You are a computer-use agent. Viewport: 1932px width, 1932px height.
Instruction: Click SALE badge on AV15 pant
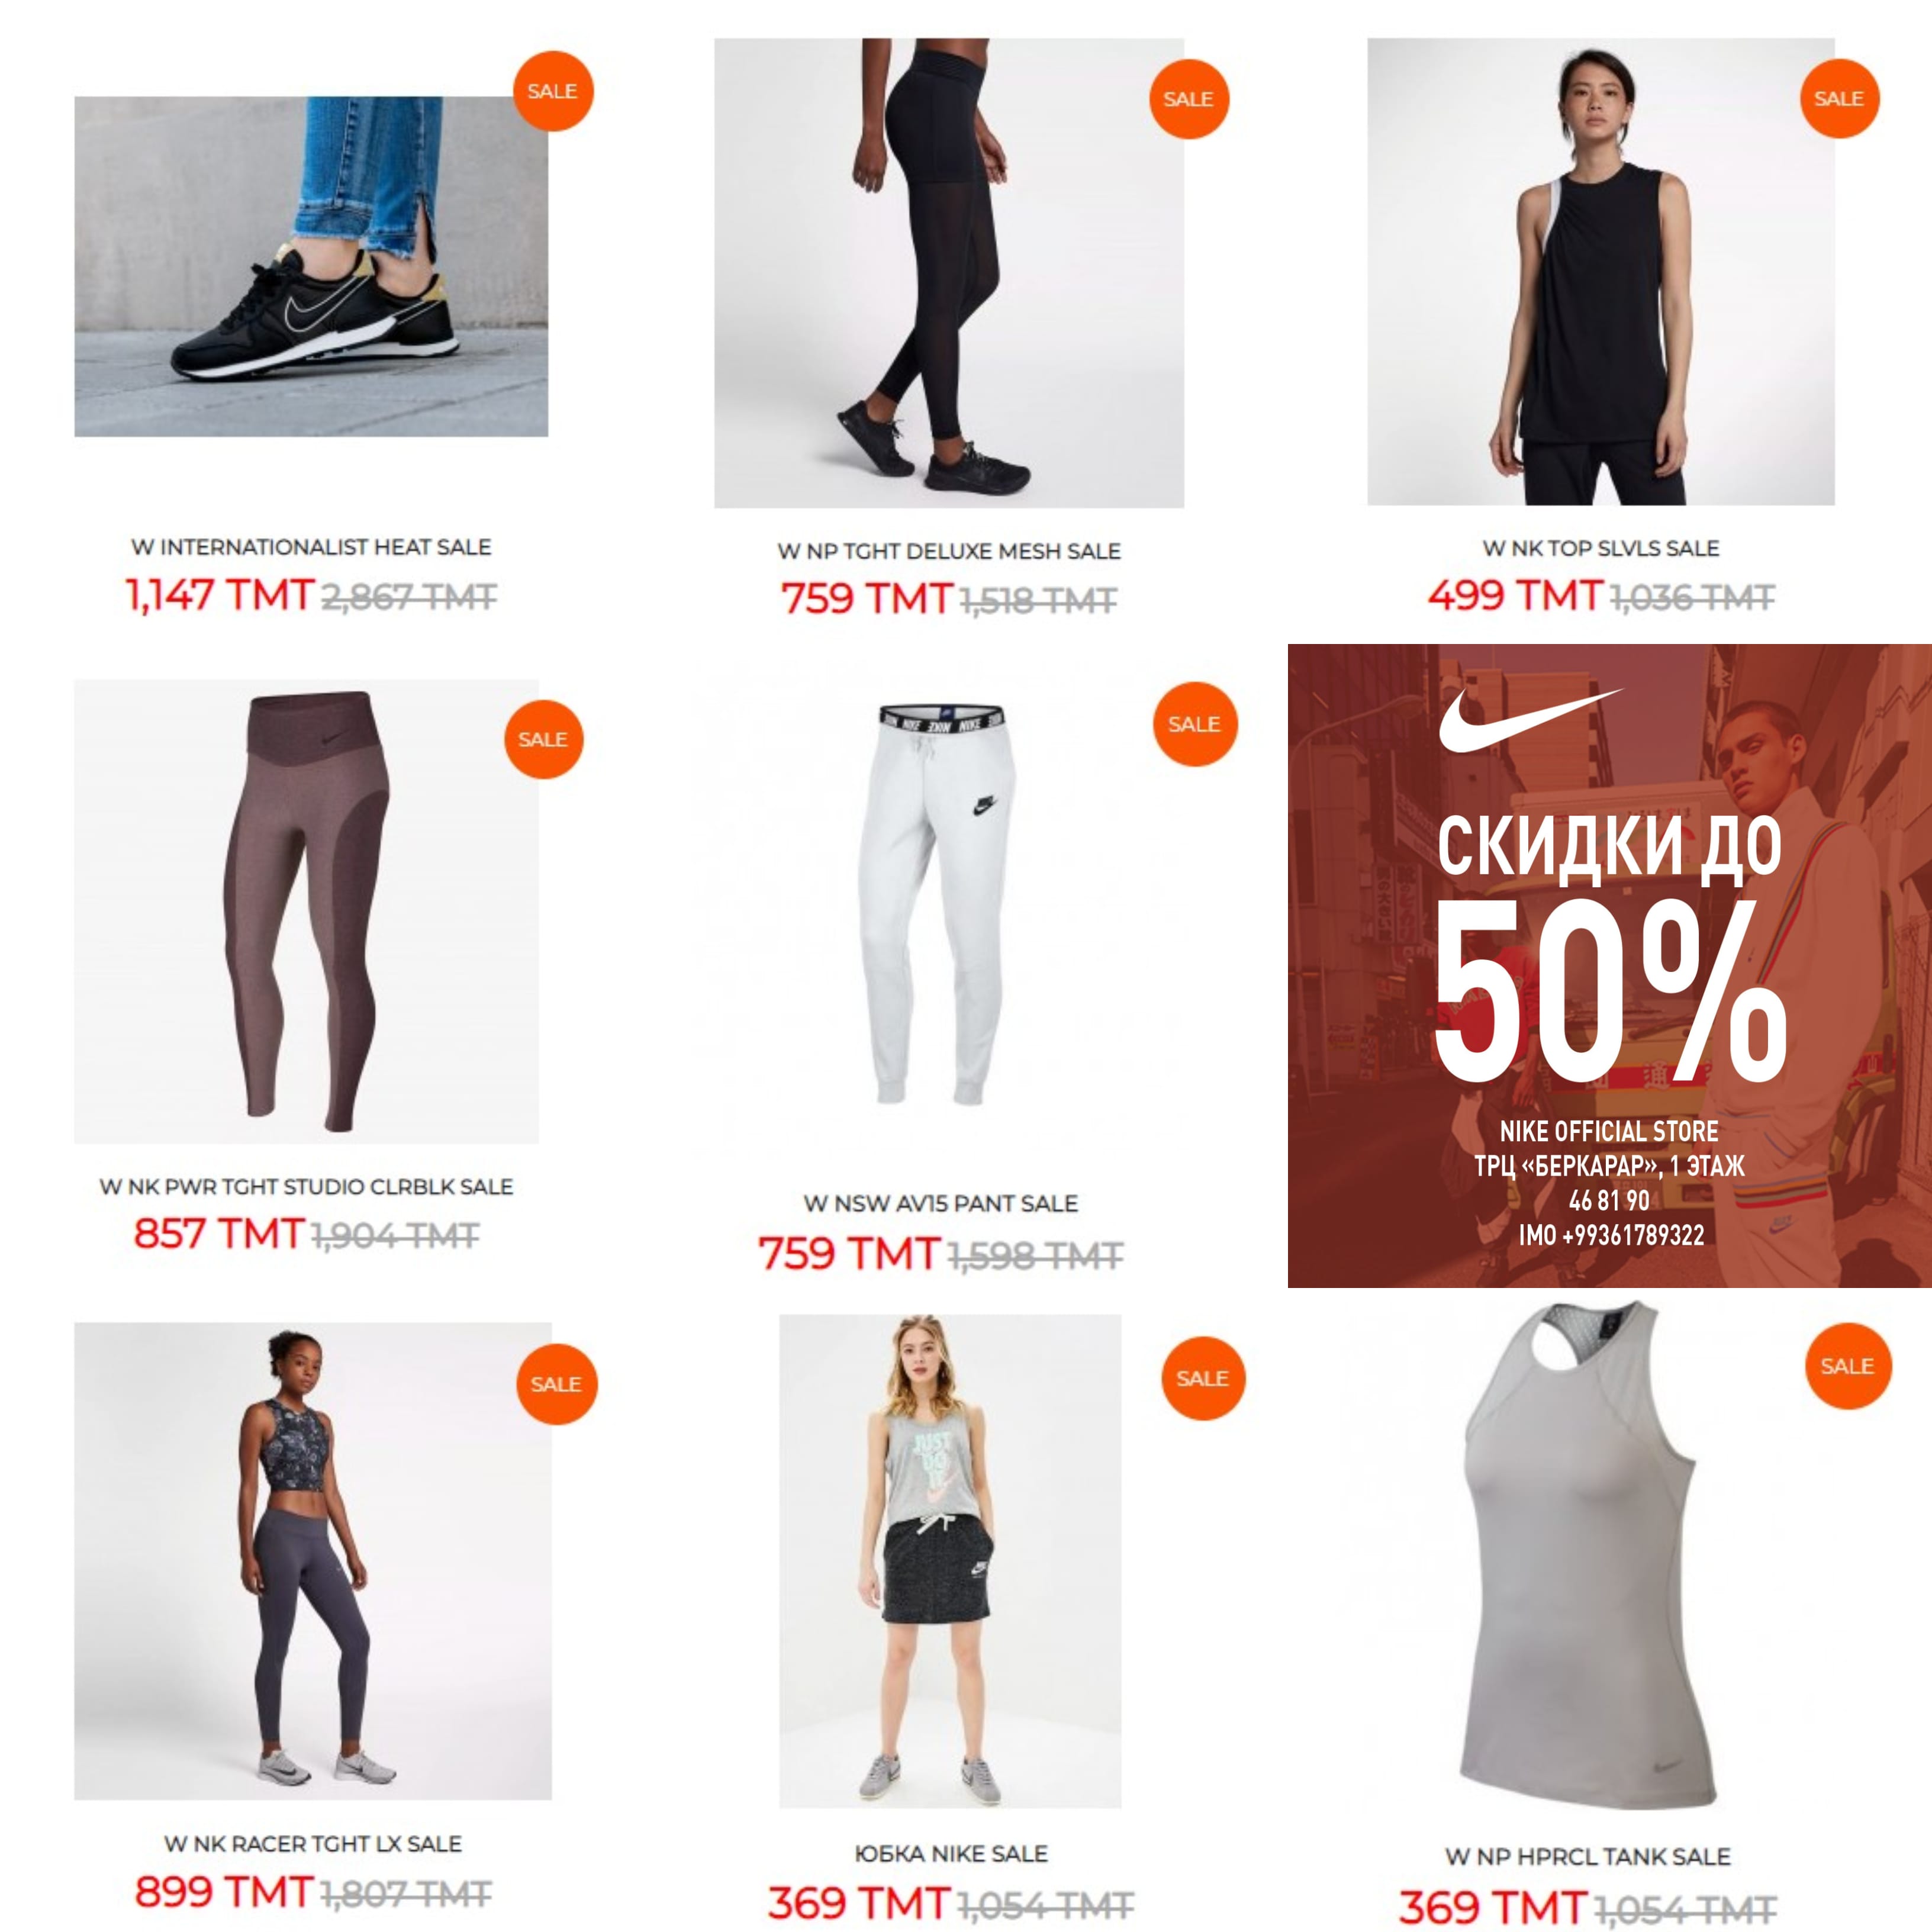(x=1195, y=724)
